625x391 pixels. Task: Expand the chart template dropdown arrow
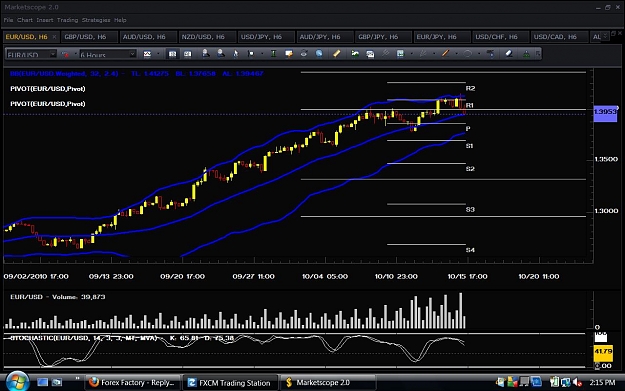coord(411,53)
